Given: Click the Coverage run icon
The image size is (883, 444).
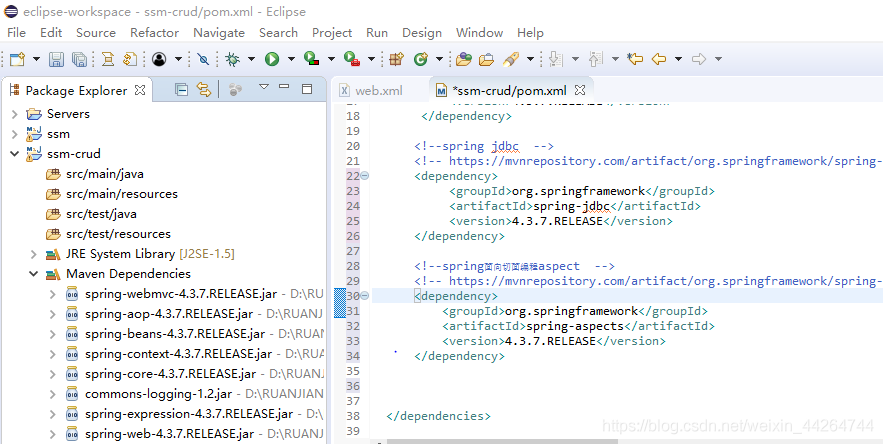Looking at the screenshot, I should coord(311,59).
